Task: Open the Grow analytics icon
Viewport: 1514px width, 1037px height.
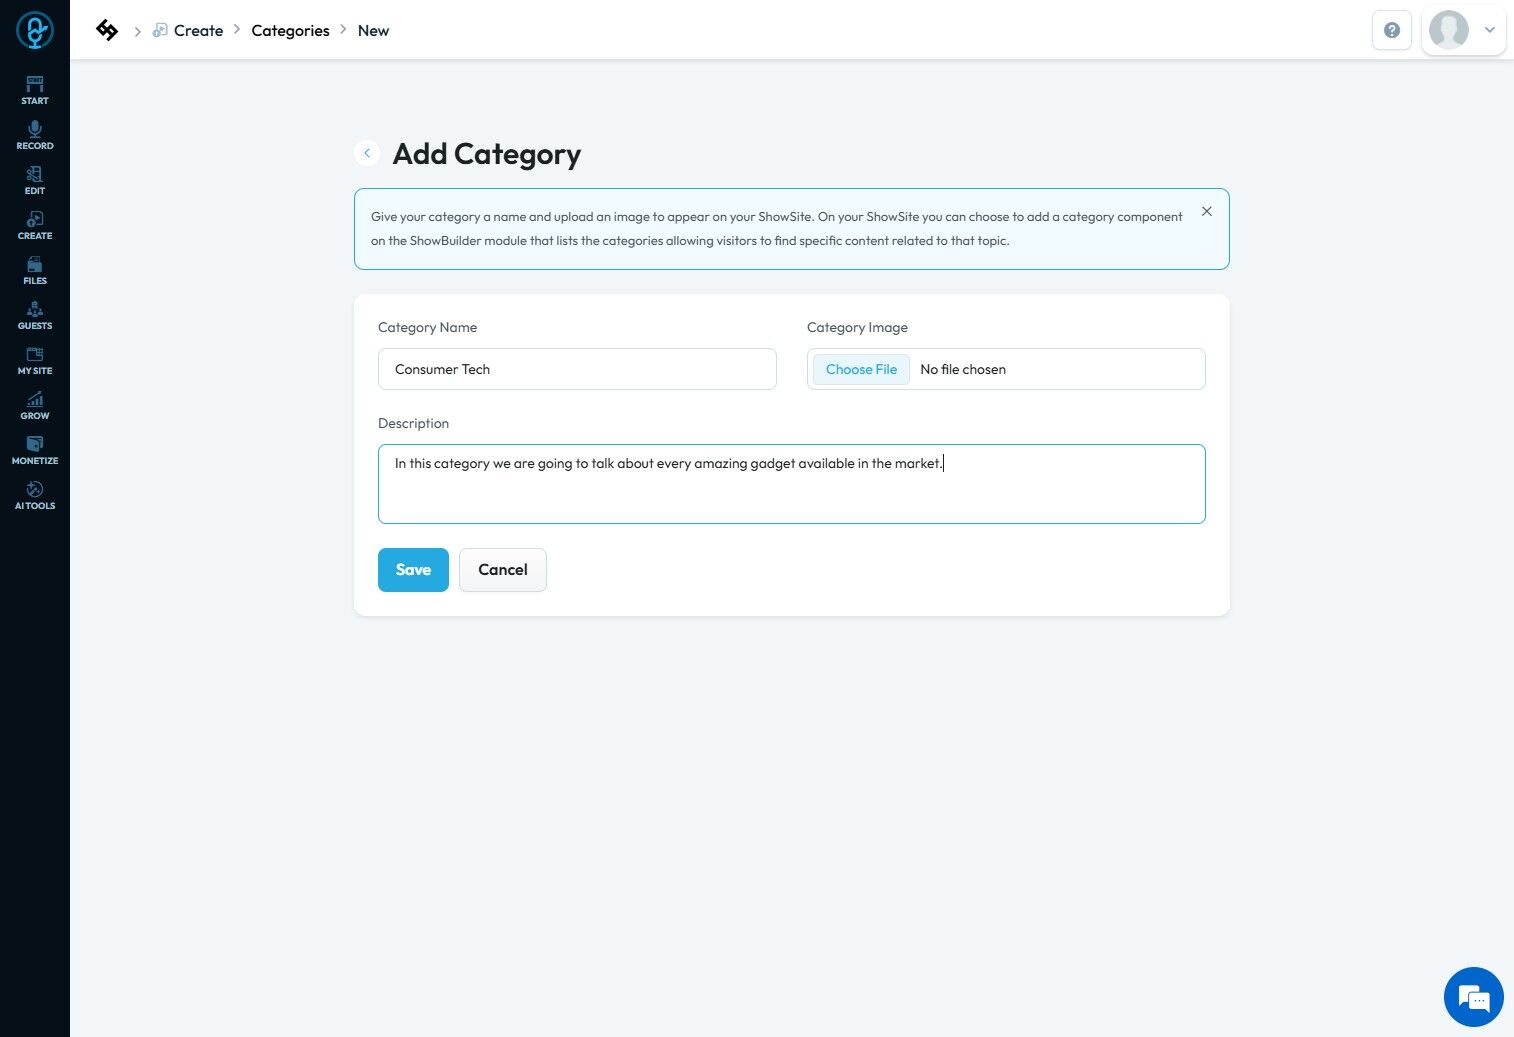Action: tap(35, 404)
